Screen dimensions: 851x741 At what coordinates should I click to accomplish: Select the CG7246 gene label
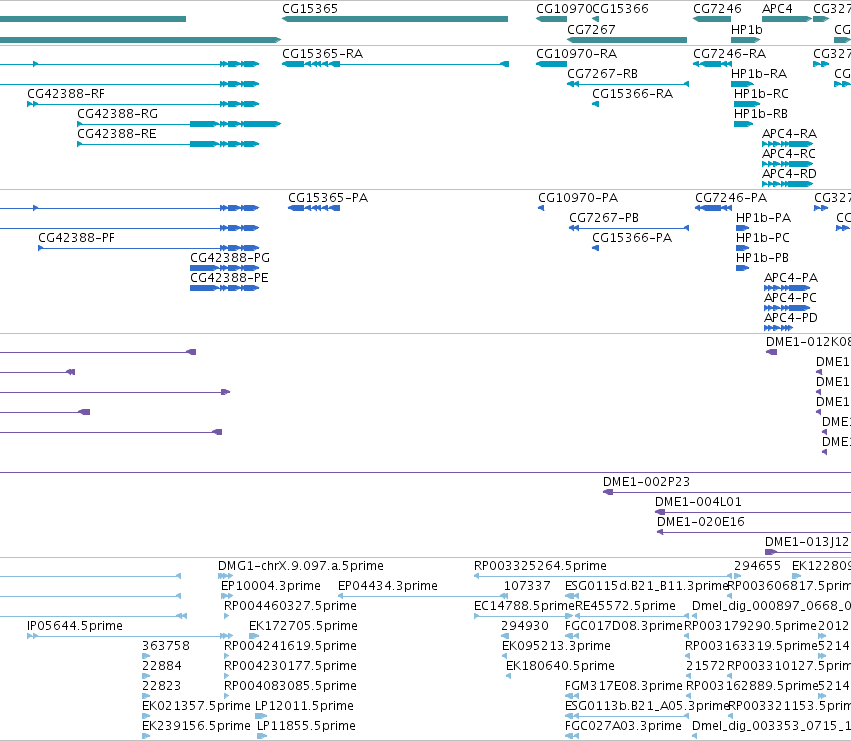[x=717, y=9]
